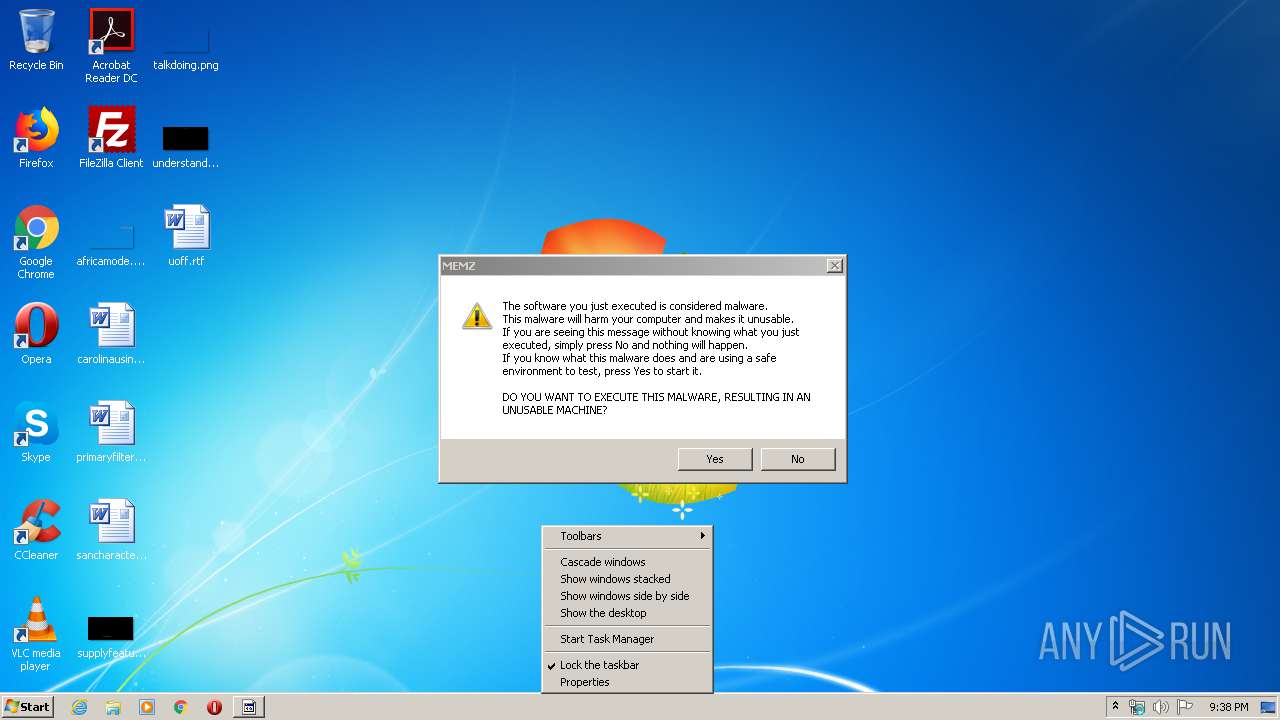The image size is (1280, 720).
Task: Choose 'Show windows stacked'
Action: point(627,579)
